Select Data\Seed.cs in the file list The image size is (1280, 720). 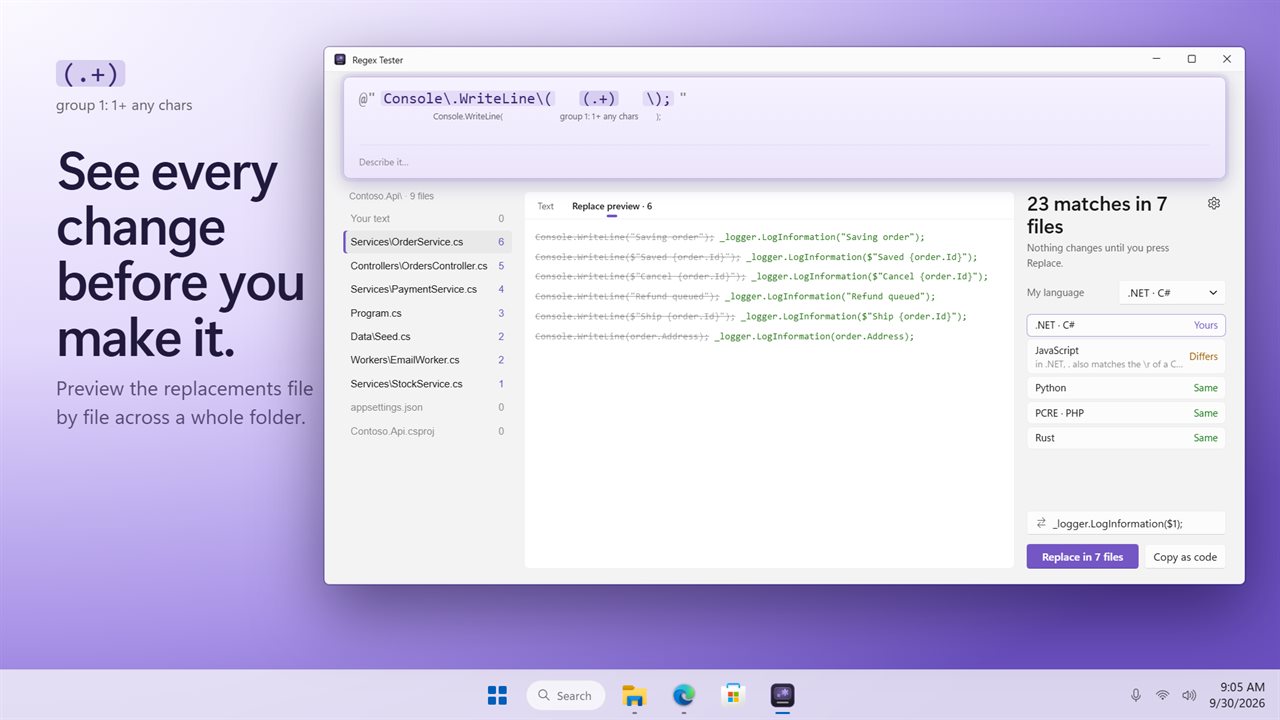coord(427,337)
